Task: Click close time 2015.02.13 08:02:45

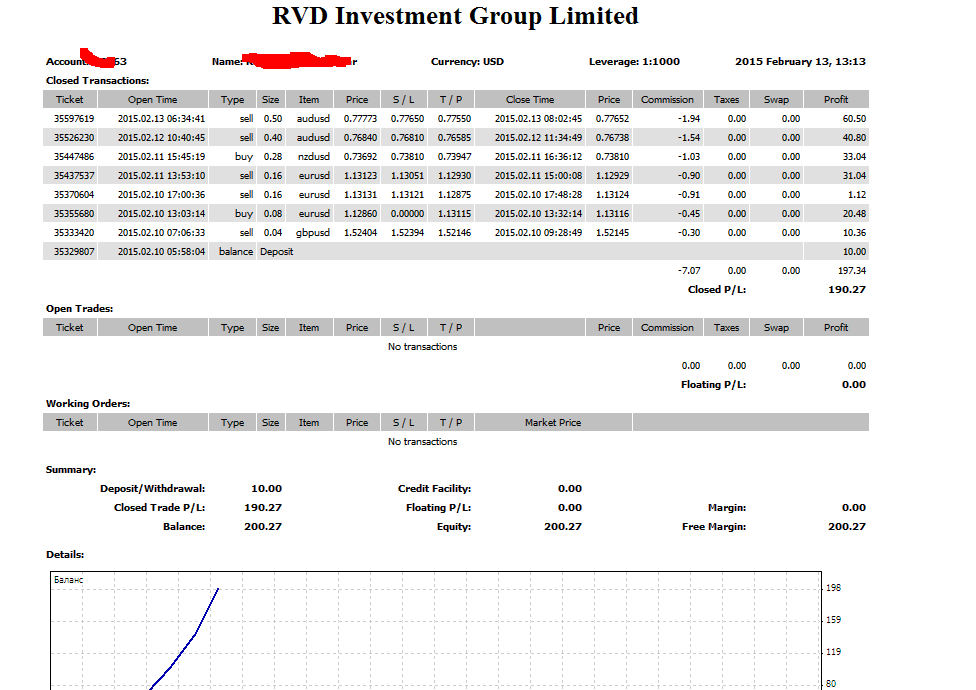Action: pyautogui.click(x=538, y=118)
